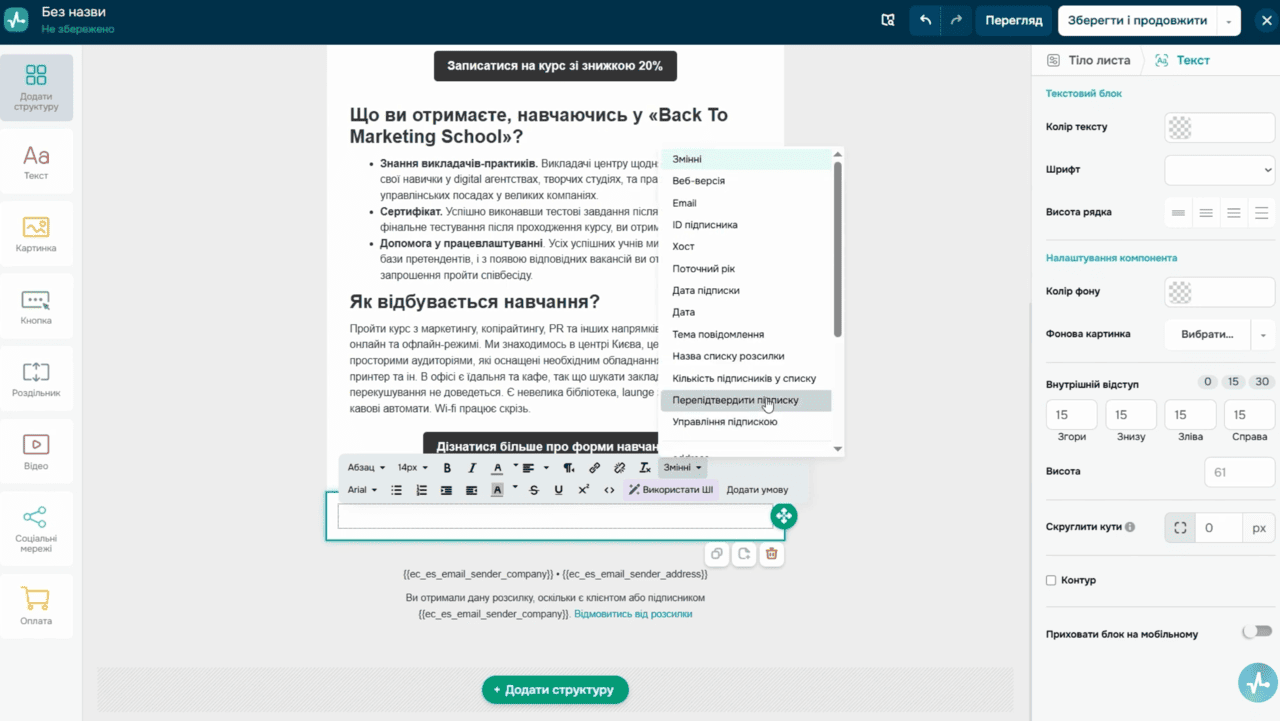
Task: Insert a numbered list
Action: coord(421,490)
